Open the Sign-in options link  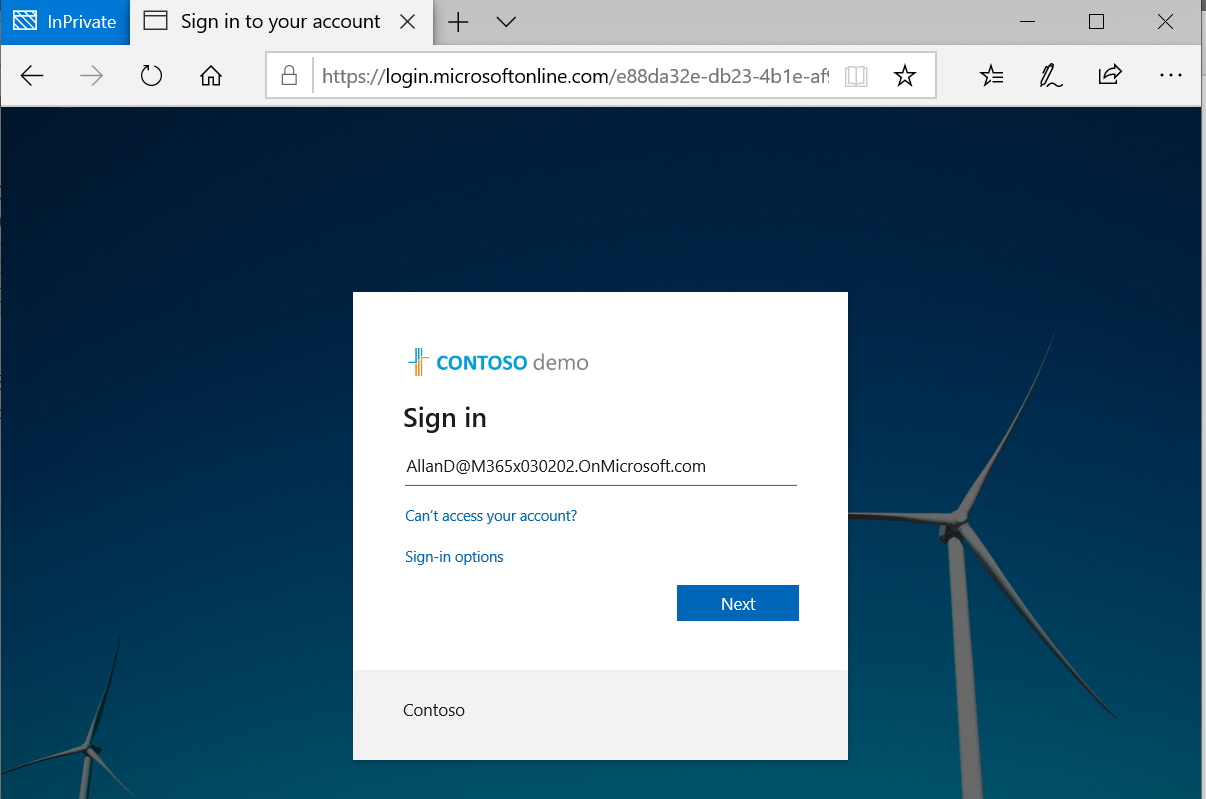click(x=454, y=557)
